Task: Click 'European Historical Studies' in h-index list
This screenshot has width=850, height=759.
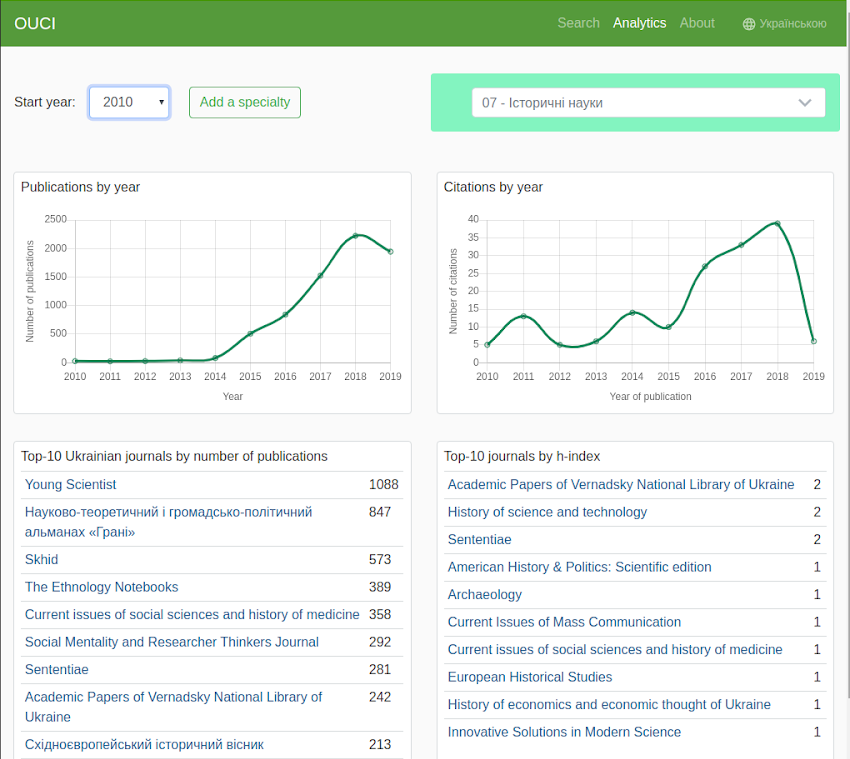Action: [x=529, y=677]
